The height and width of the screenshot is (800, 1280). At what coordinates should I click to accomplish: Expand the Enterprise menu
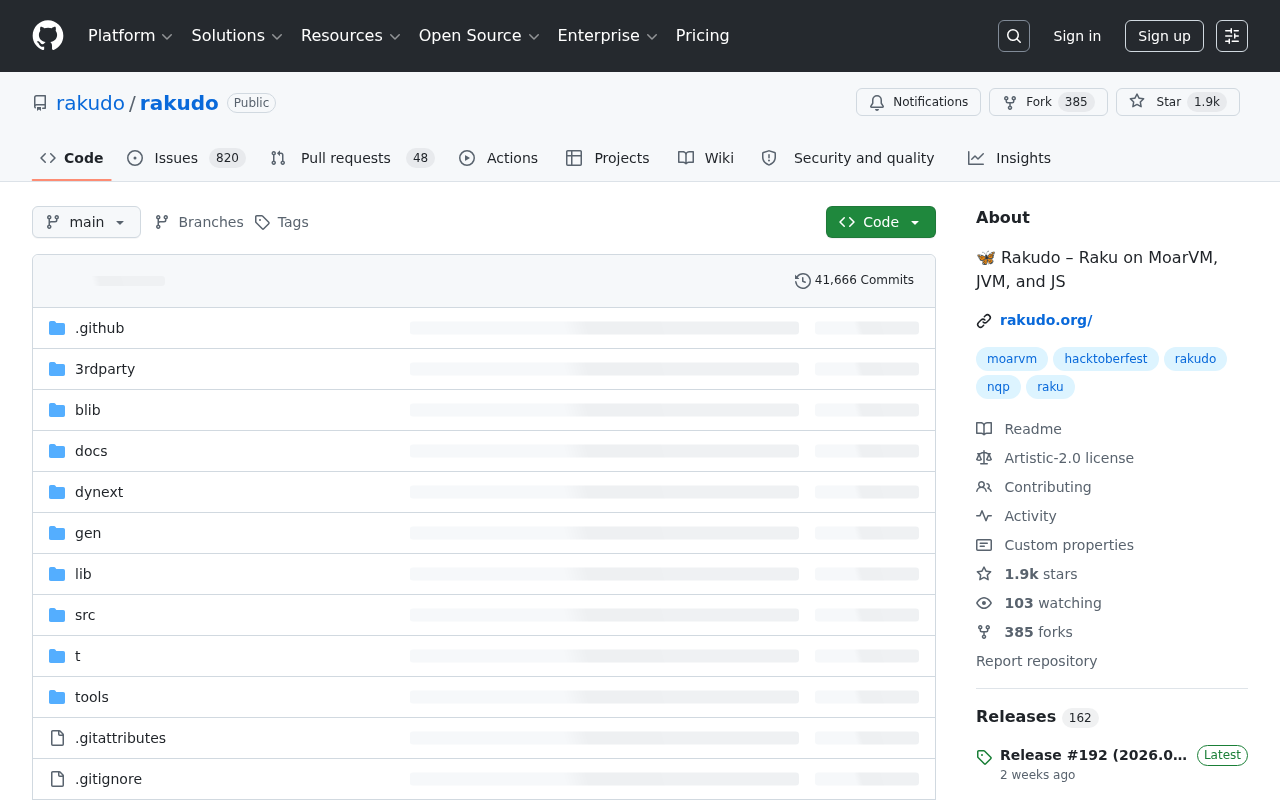[607, 36]
